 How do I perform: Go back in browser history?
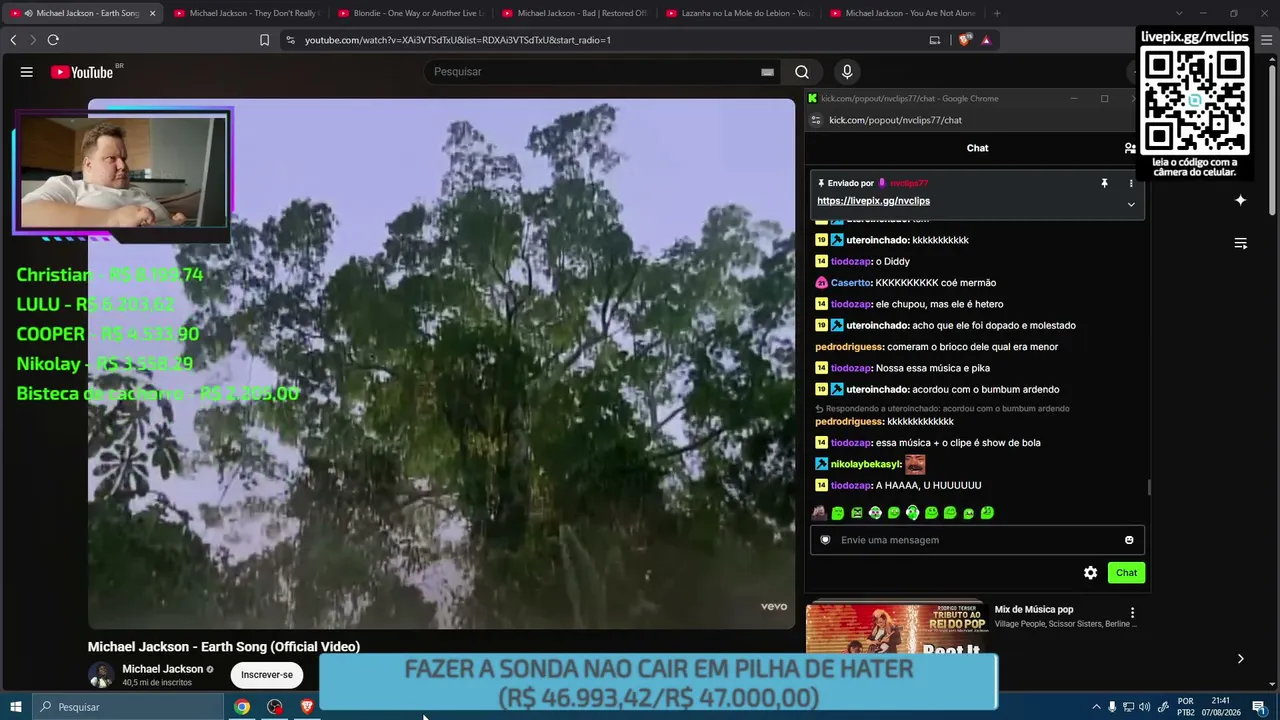point(13,40)
